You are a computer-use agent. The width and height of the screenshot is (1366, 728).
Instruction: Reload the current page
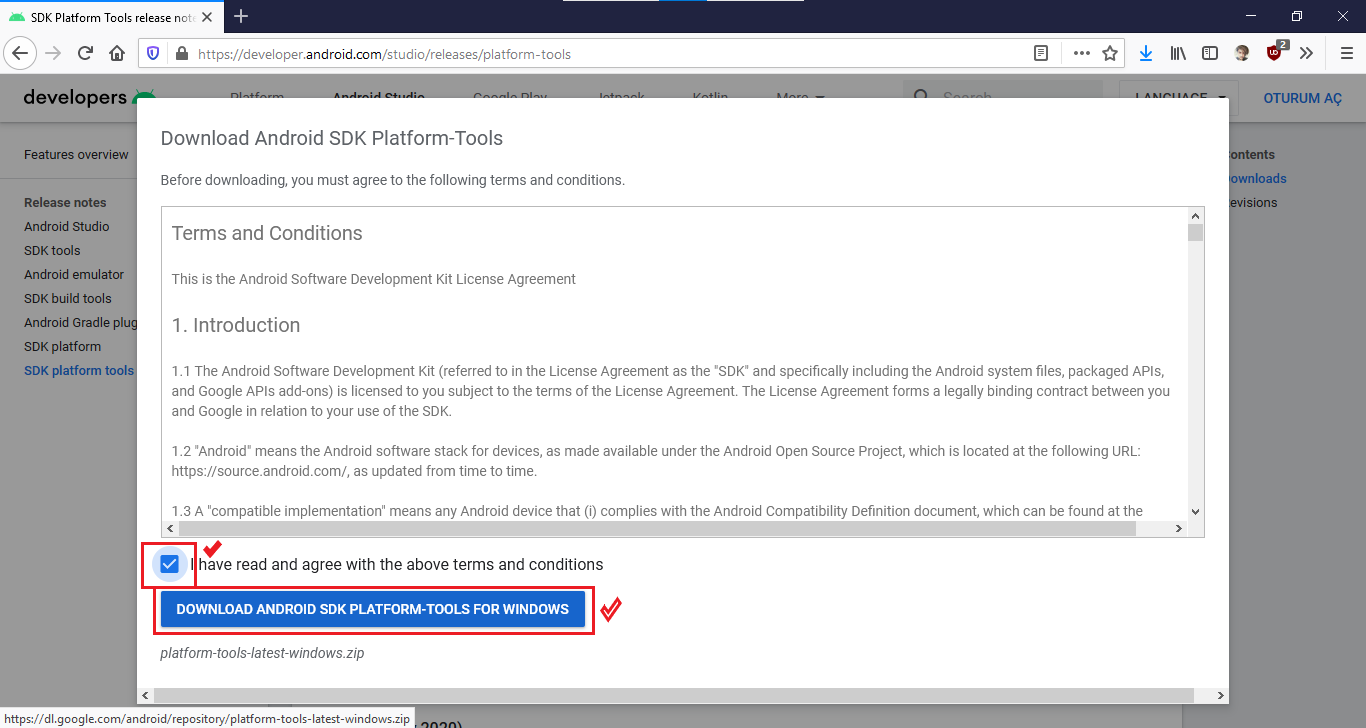tap(85, 53)
